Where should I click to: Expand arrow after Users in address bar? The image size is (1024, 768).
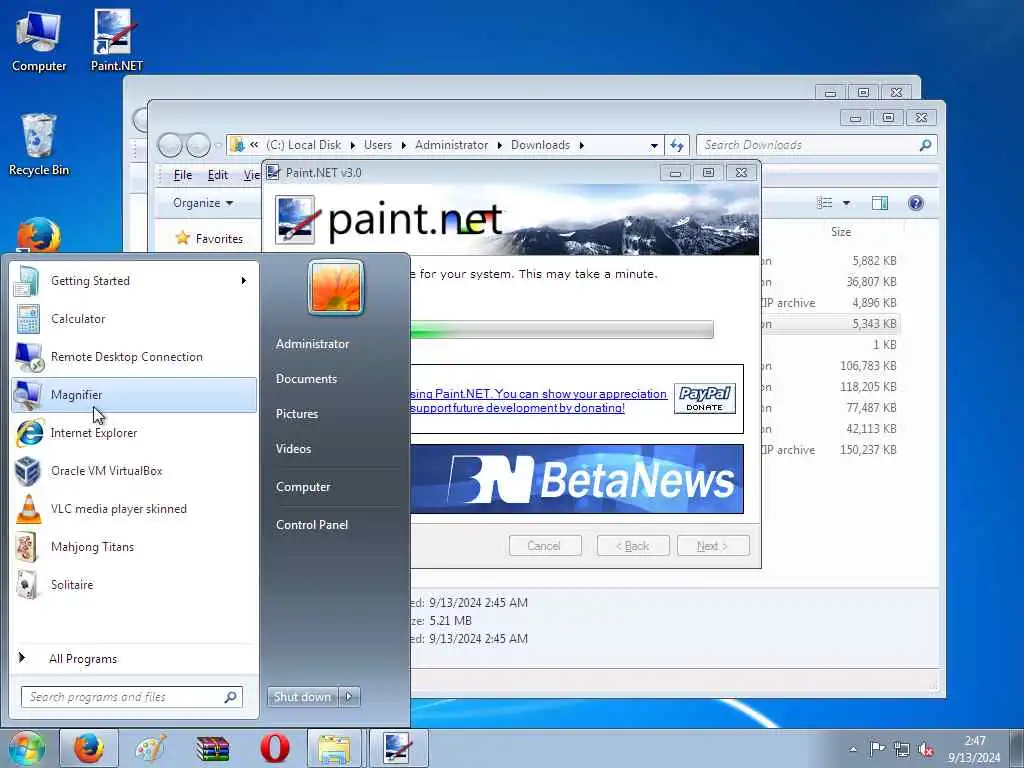pos(404,146)
